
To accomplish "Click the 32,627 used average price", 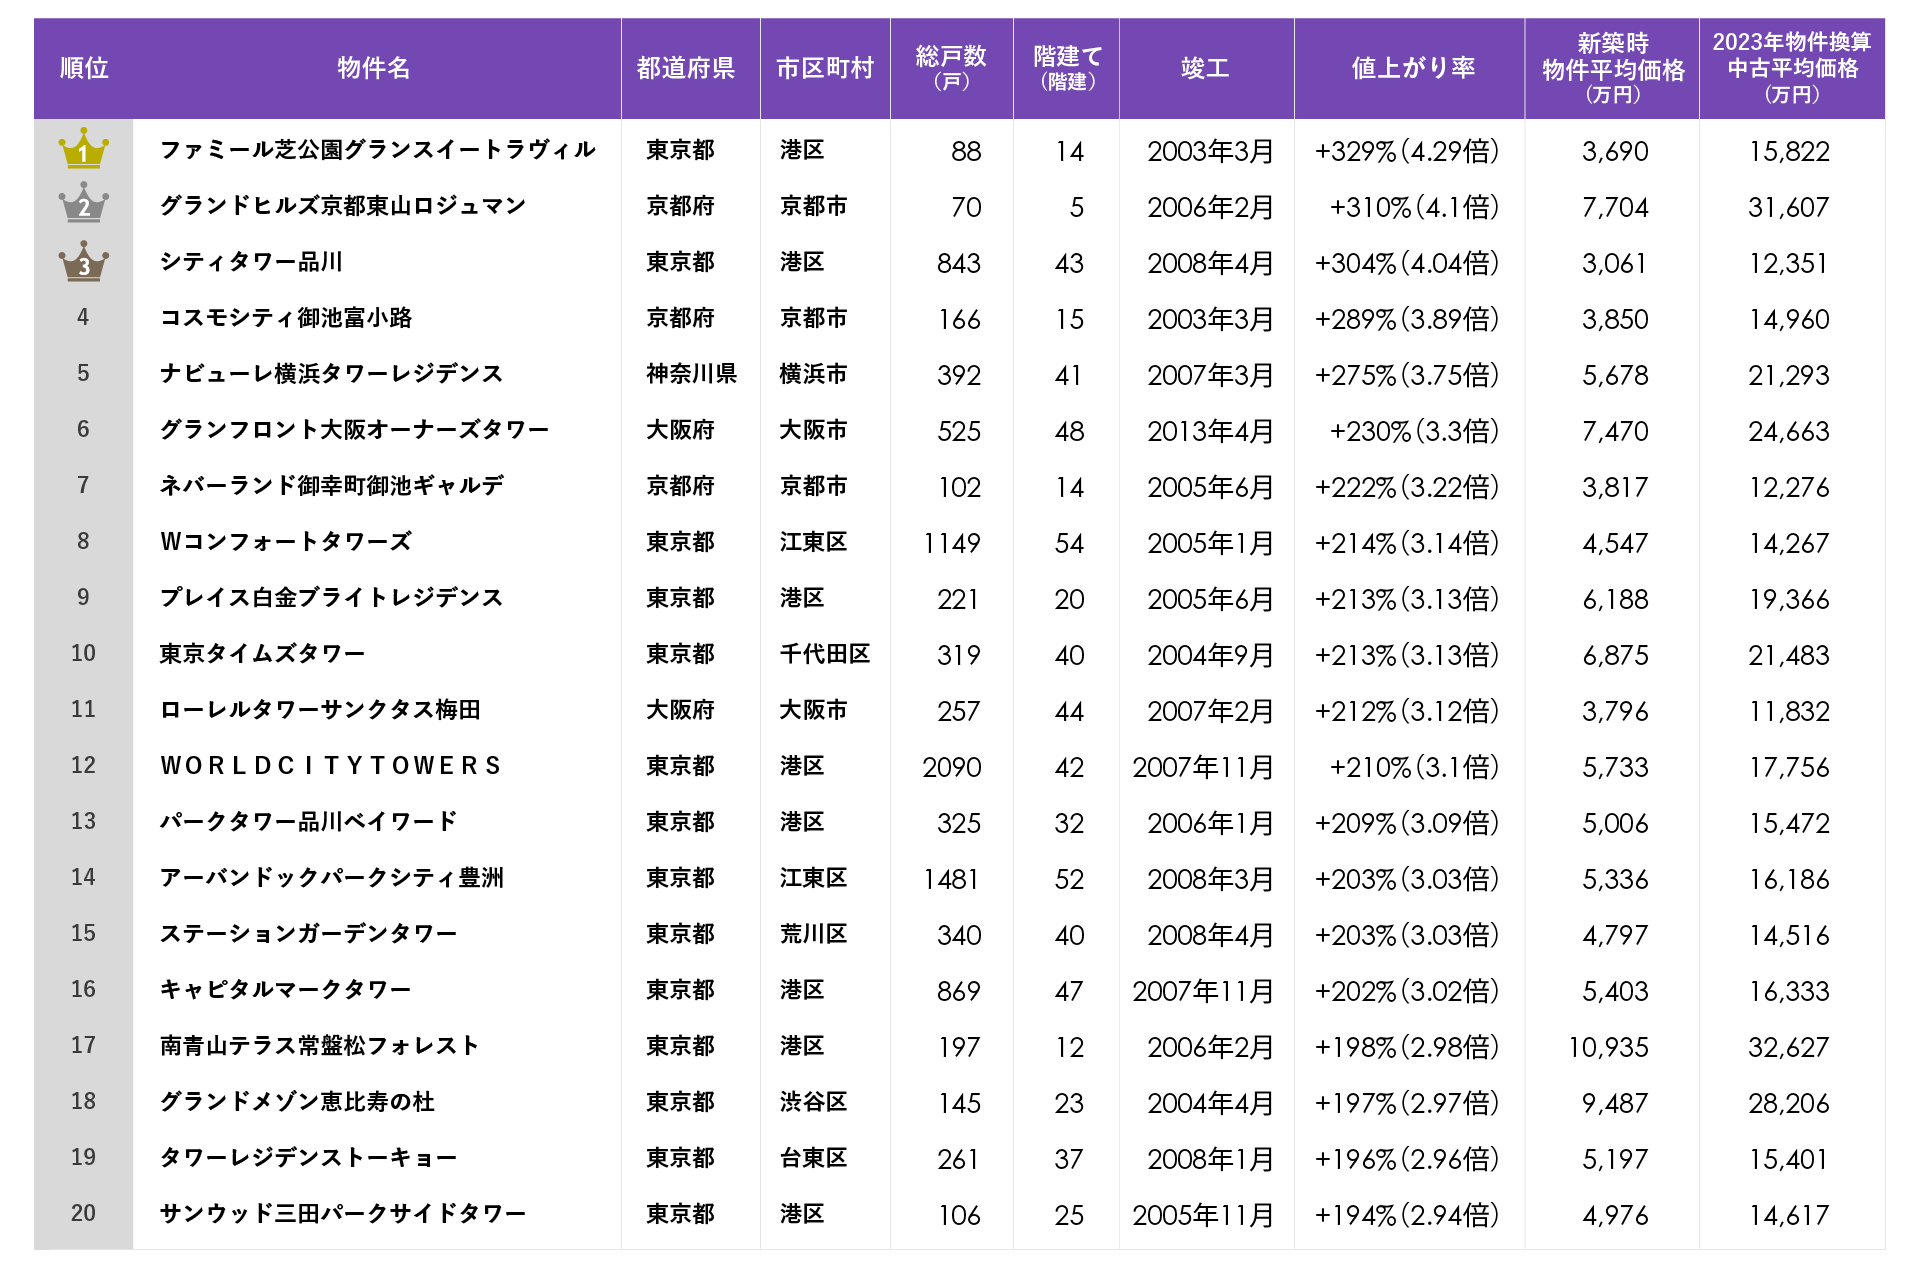I will pyautogui.click(x=1789, y=1047).
